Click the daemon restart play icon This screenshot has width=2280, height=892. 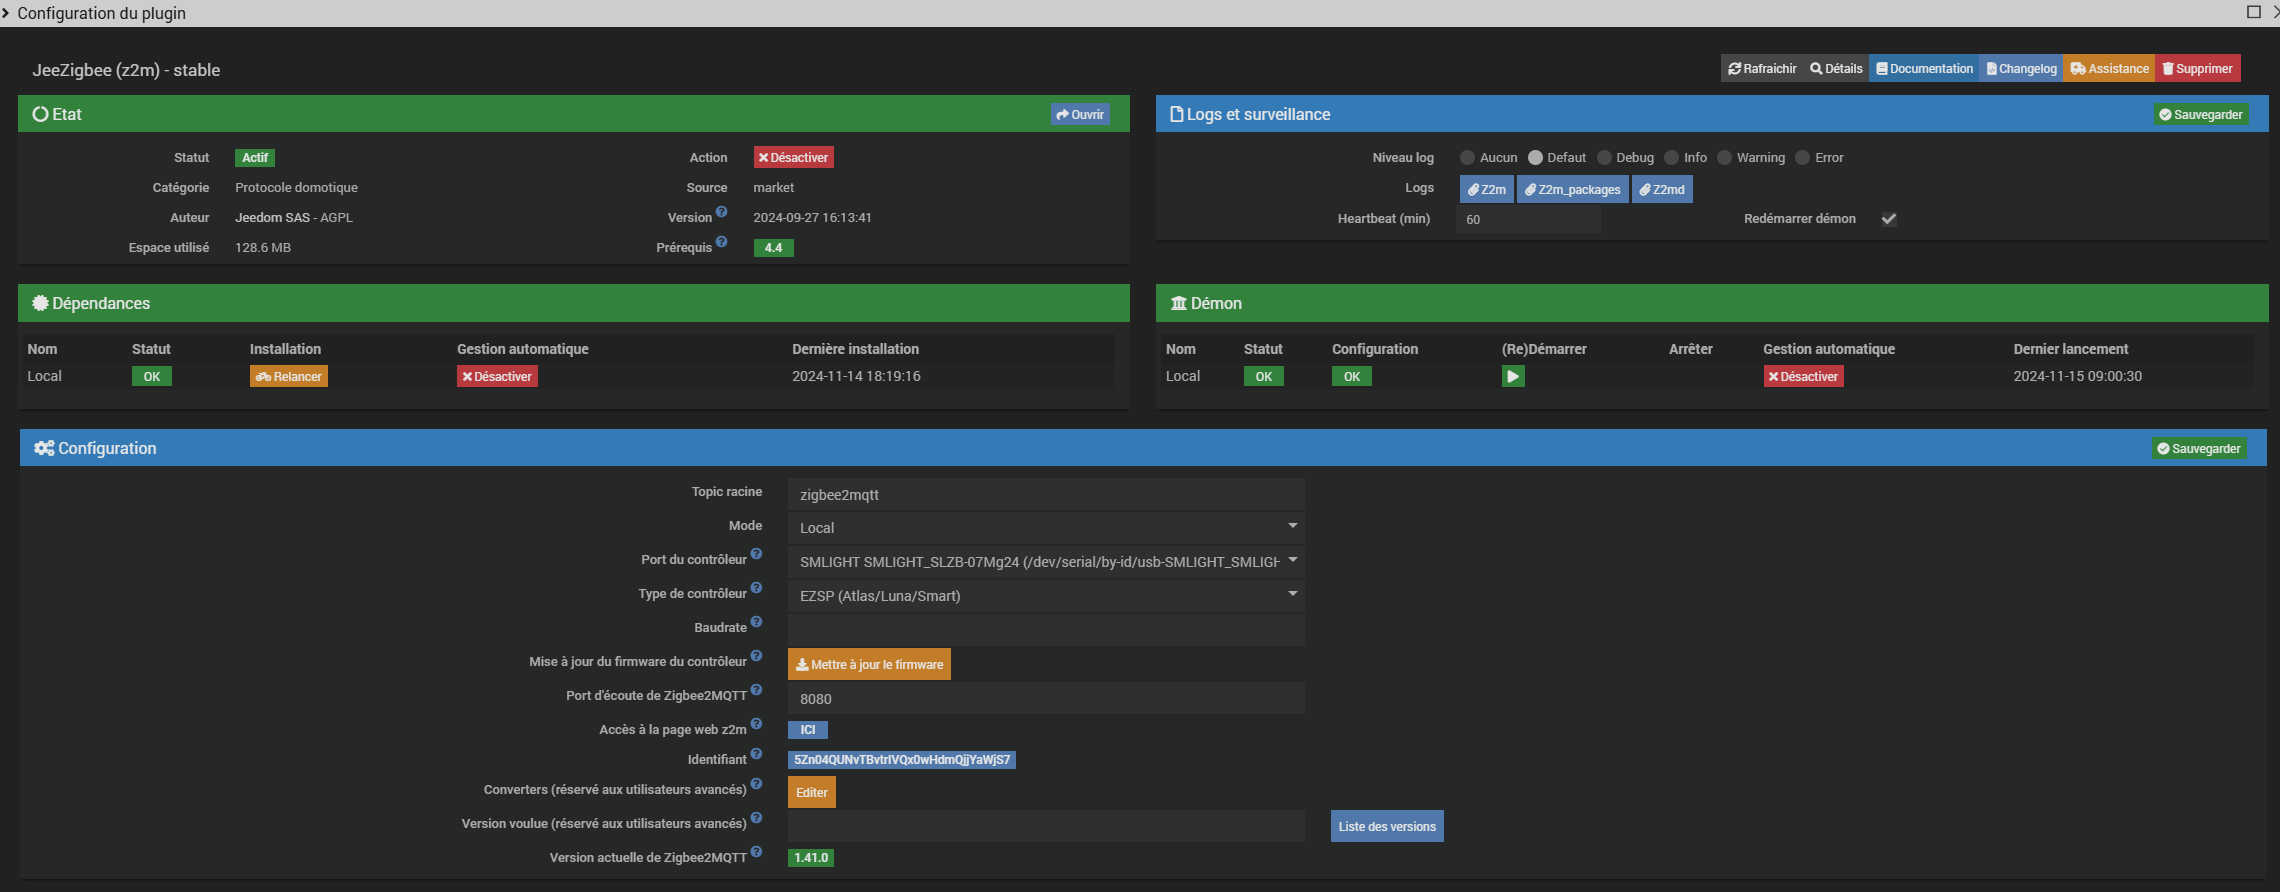coord(1513,376)
